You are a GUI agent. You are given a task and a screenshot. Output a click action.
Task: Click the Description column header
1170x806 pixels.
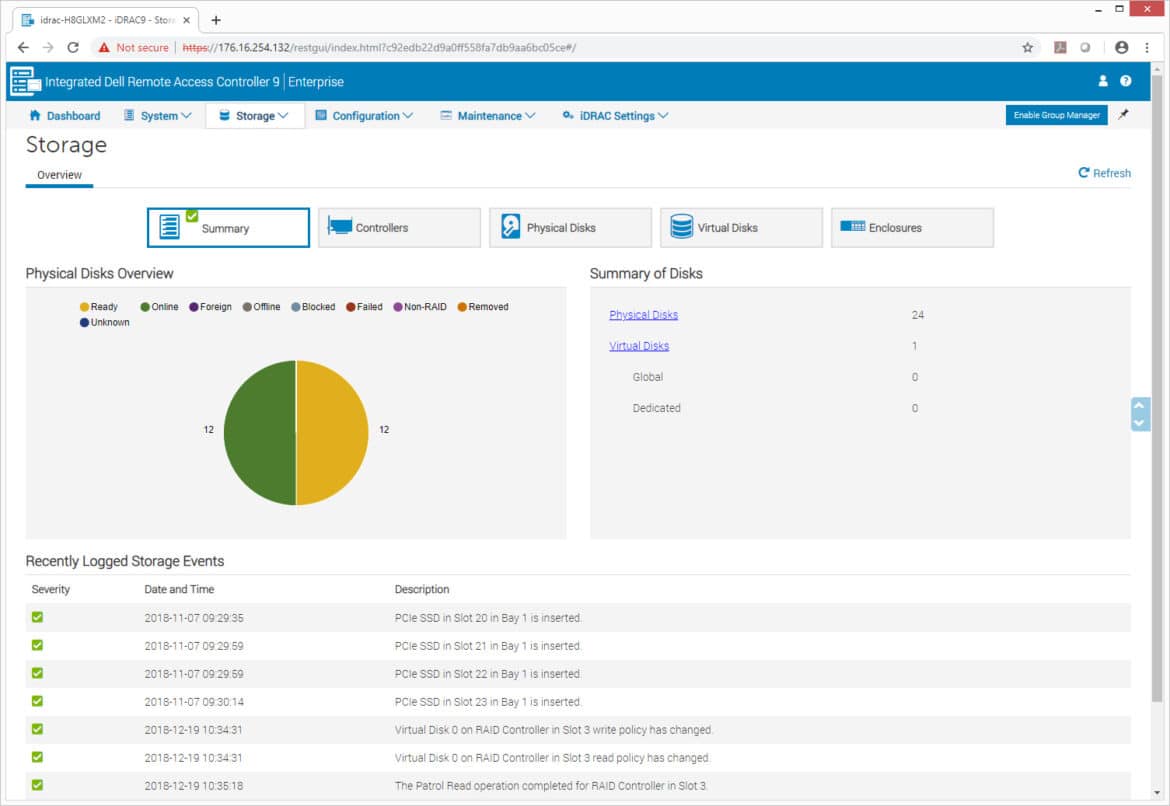(422, 589)
